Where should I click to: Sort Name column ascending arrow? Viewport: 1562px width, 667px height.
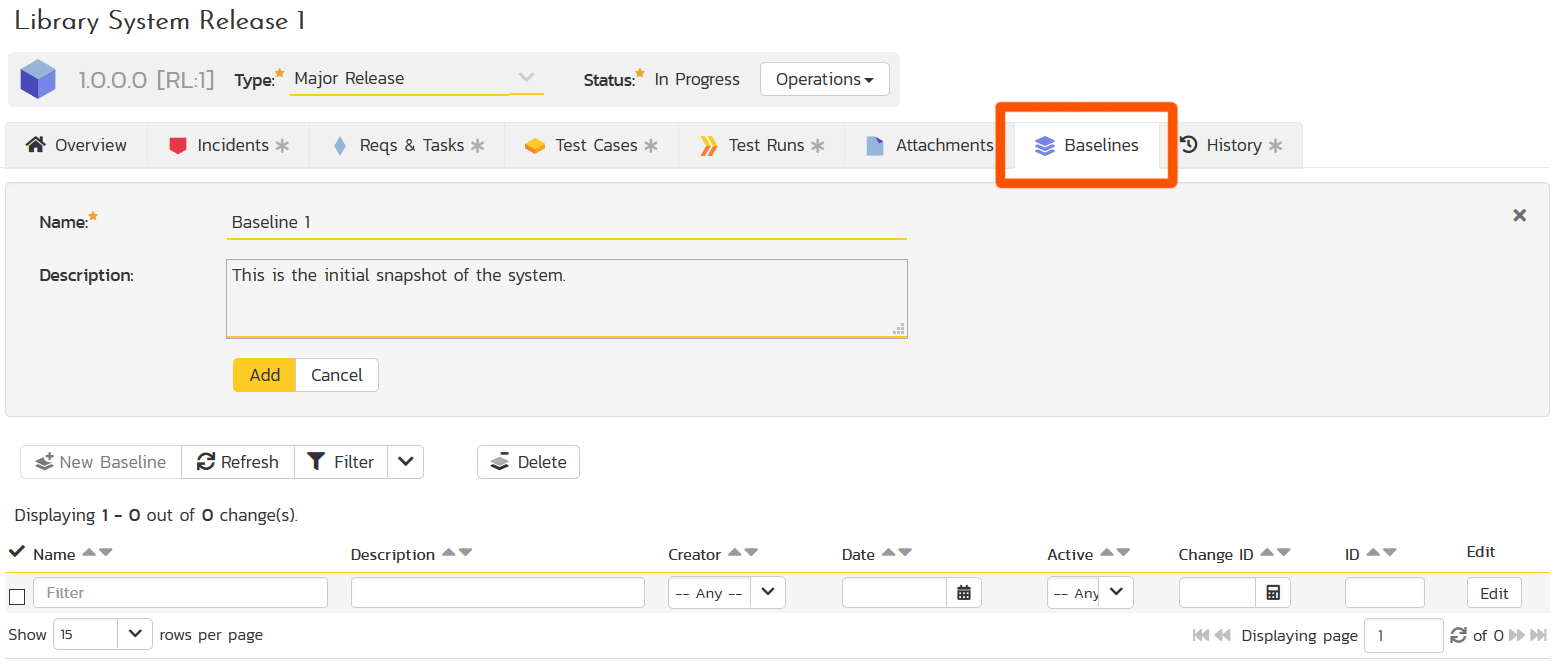(89, 553)
